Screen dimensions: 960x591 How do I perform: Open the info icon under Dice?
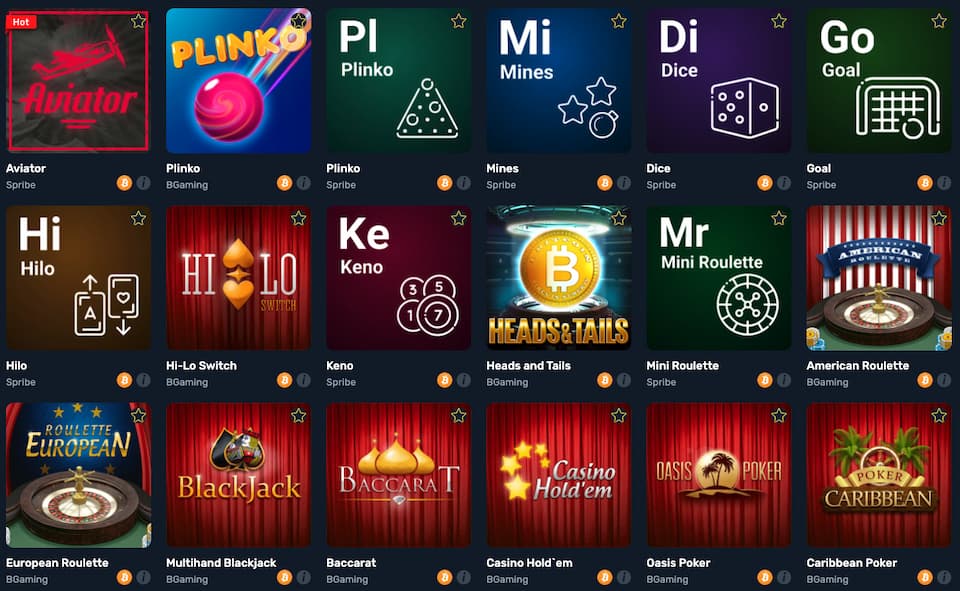(784, 183)
